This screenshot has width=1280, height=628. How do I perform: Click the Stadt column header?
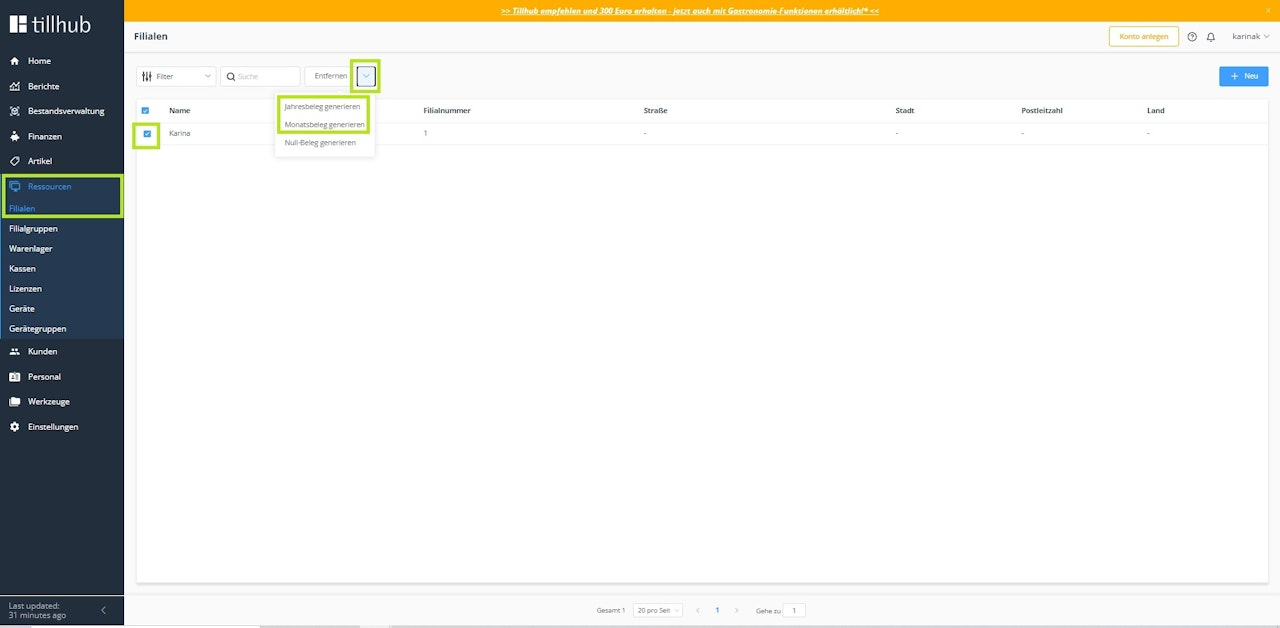(x=905, y=111)
